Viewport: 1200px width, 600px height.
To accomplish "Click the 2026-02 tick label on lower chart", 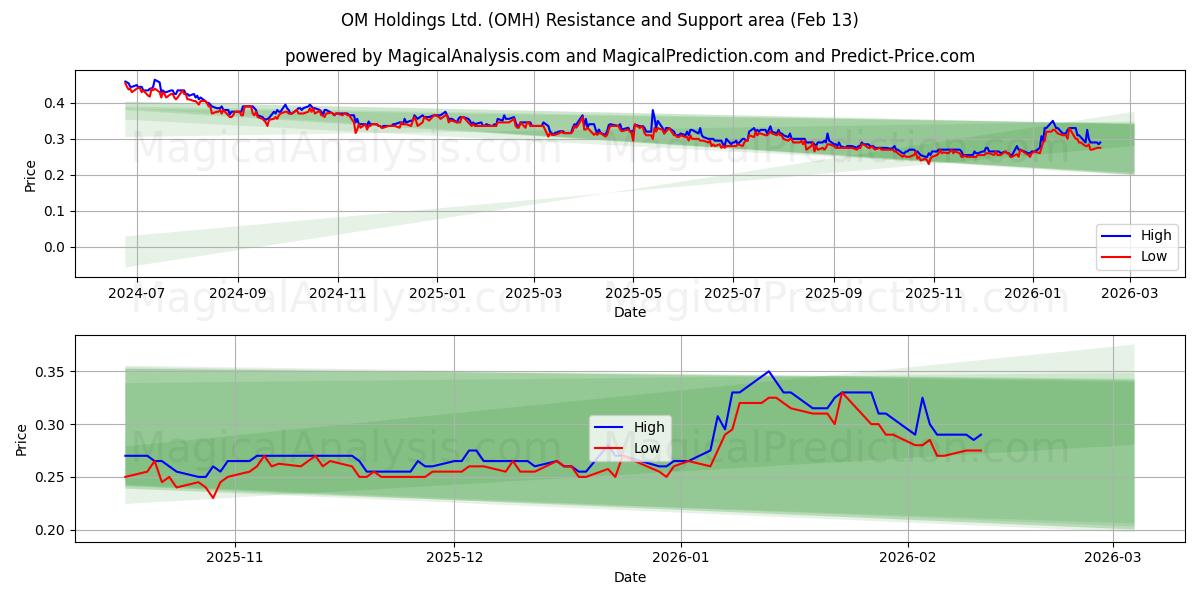I will point(908,559).
